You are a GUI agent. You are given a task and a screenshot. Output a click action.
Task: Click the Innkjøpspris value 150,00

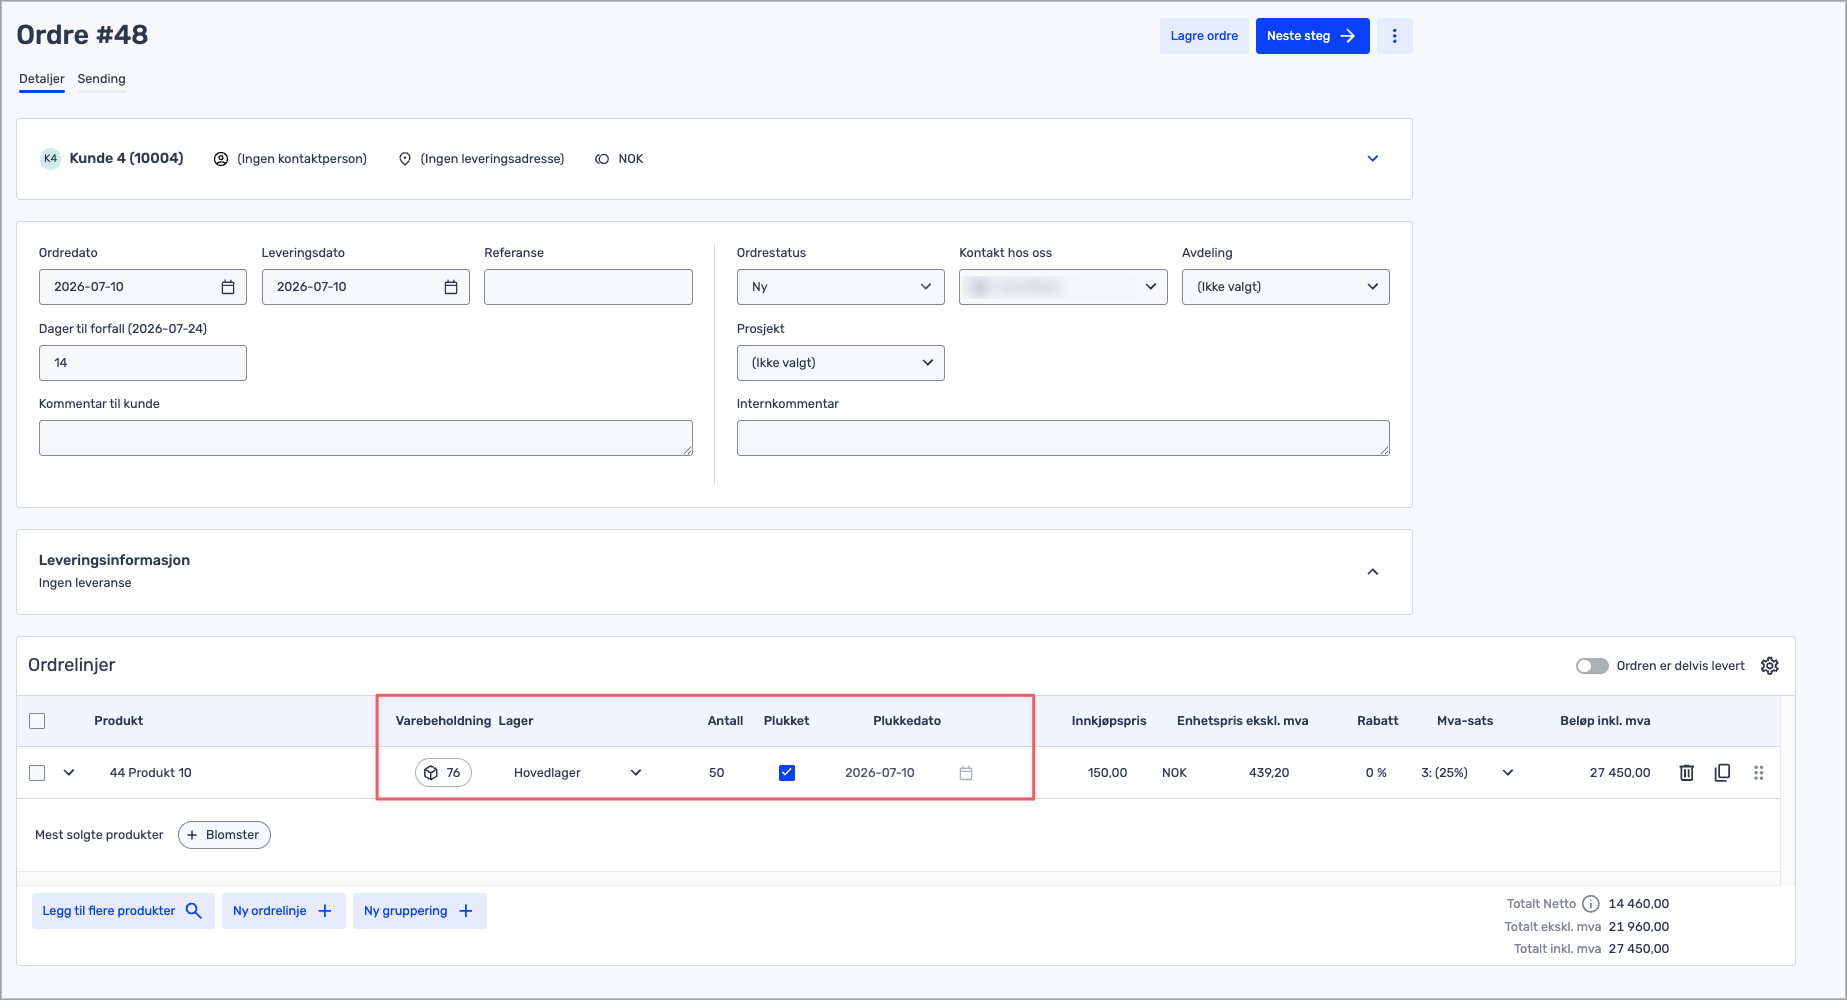(x=1107, y=773)
